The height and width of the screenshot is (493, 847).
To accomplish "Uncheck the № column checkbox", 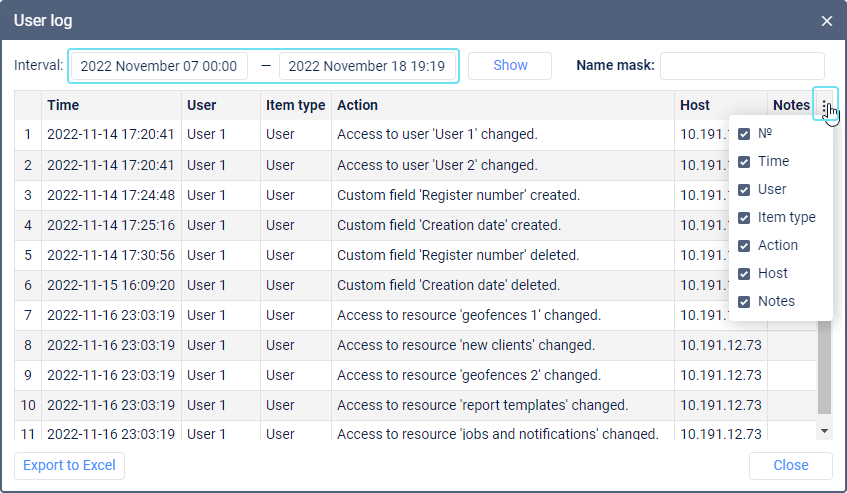I will [744, 133].
